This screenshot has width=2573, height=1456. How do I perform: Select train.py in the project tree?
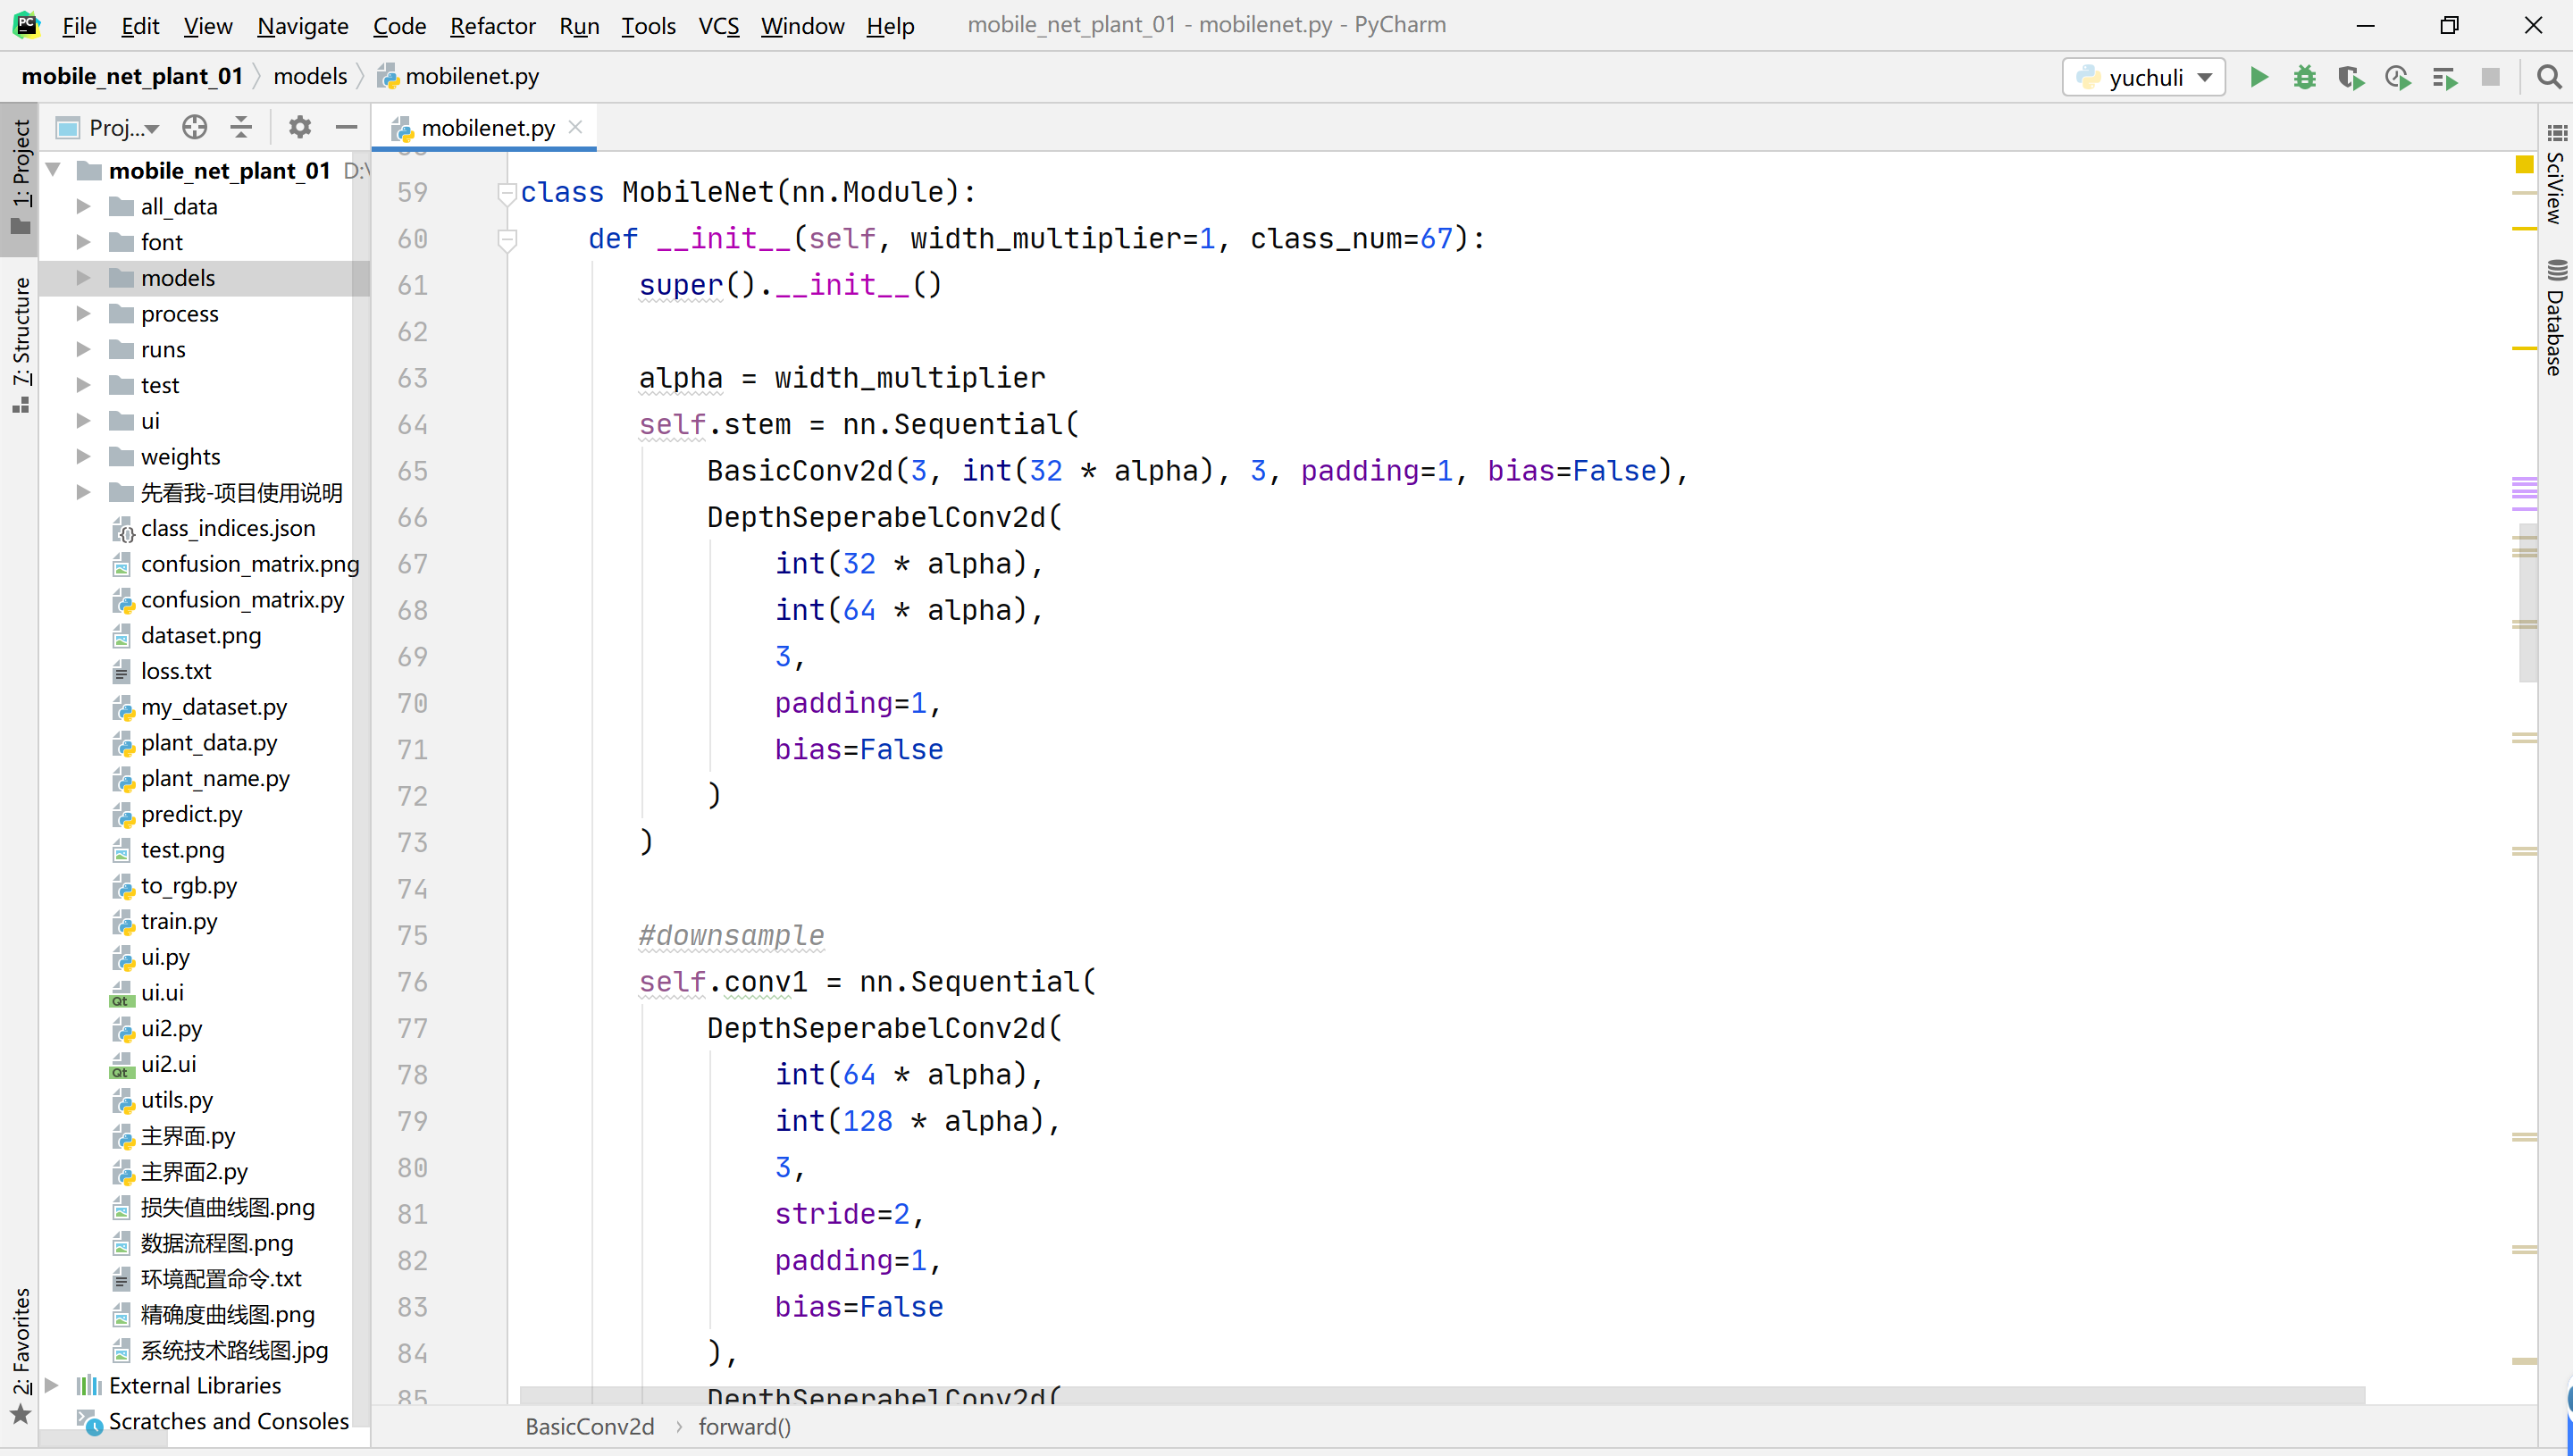click(x=179, y=920)
